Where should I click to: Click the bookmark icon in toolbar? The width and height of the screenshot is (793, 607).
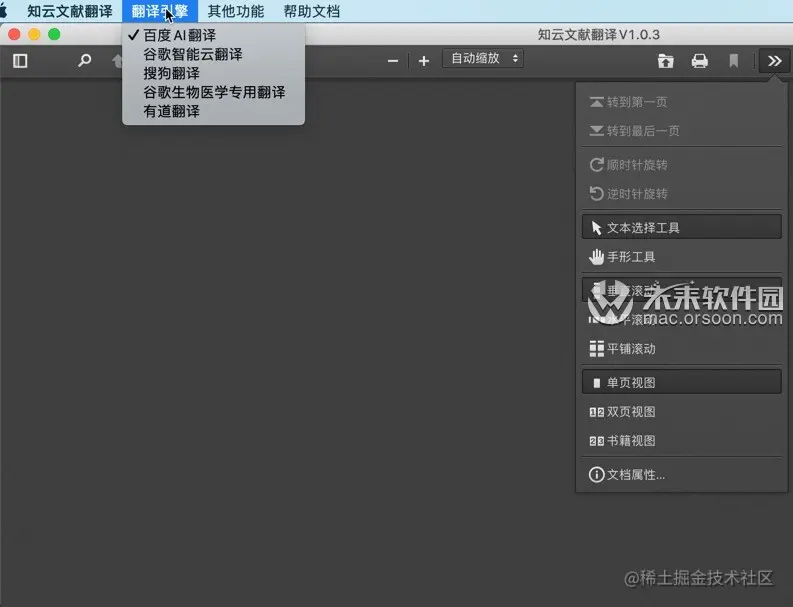[733, 61]
